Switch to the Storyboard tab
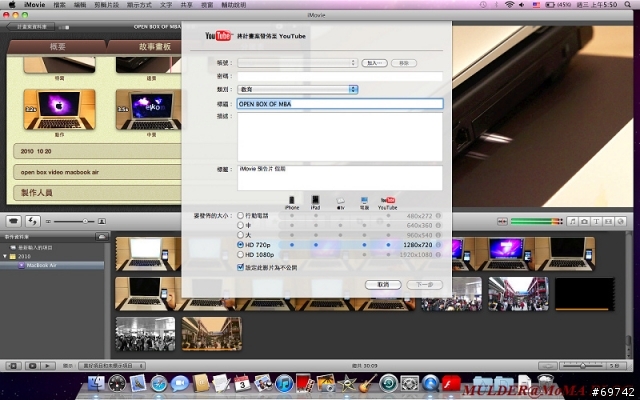 [x=154, y=47]
